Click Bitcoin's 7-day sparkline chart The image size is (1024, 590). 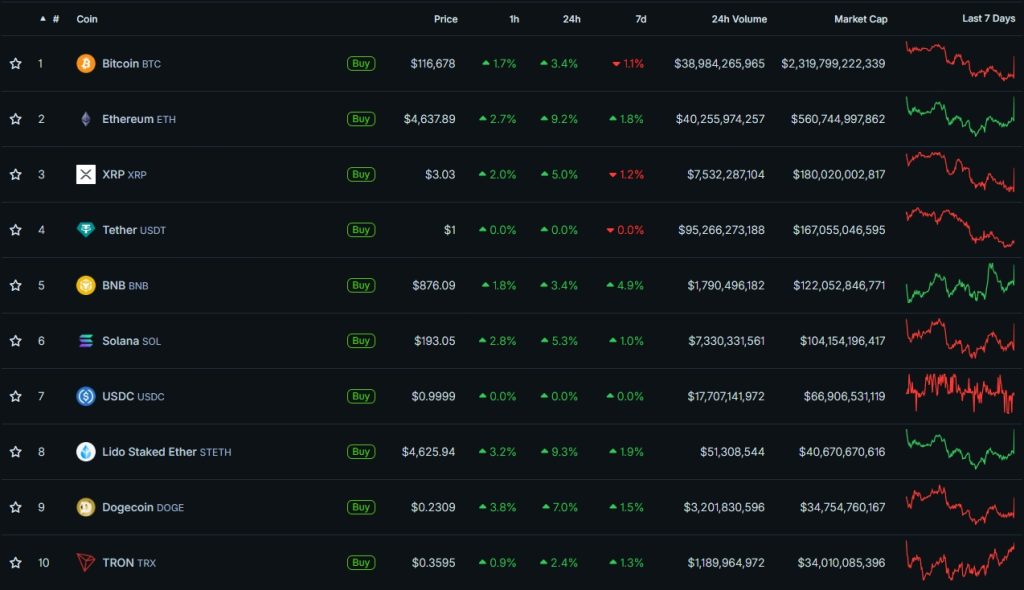(961, 63)
